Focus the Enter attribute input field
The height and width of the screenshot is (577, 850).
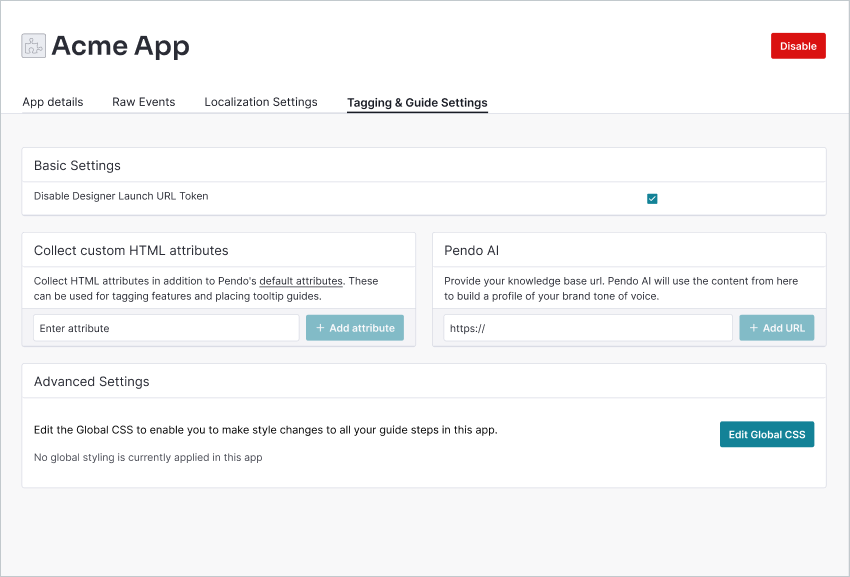(166, 328)
